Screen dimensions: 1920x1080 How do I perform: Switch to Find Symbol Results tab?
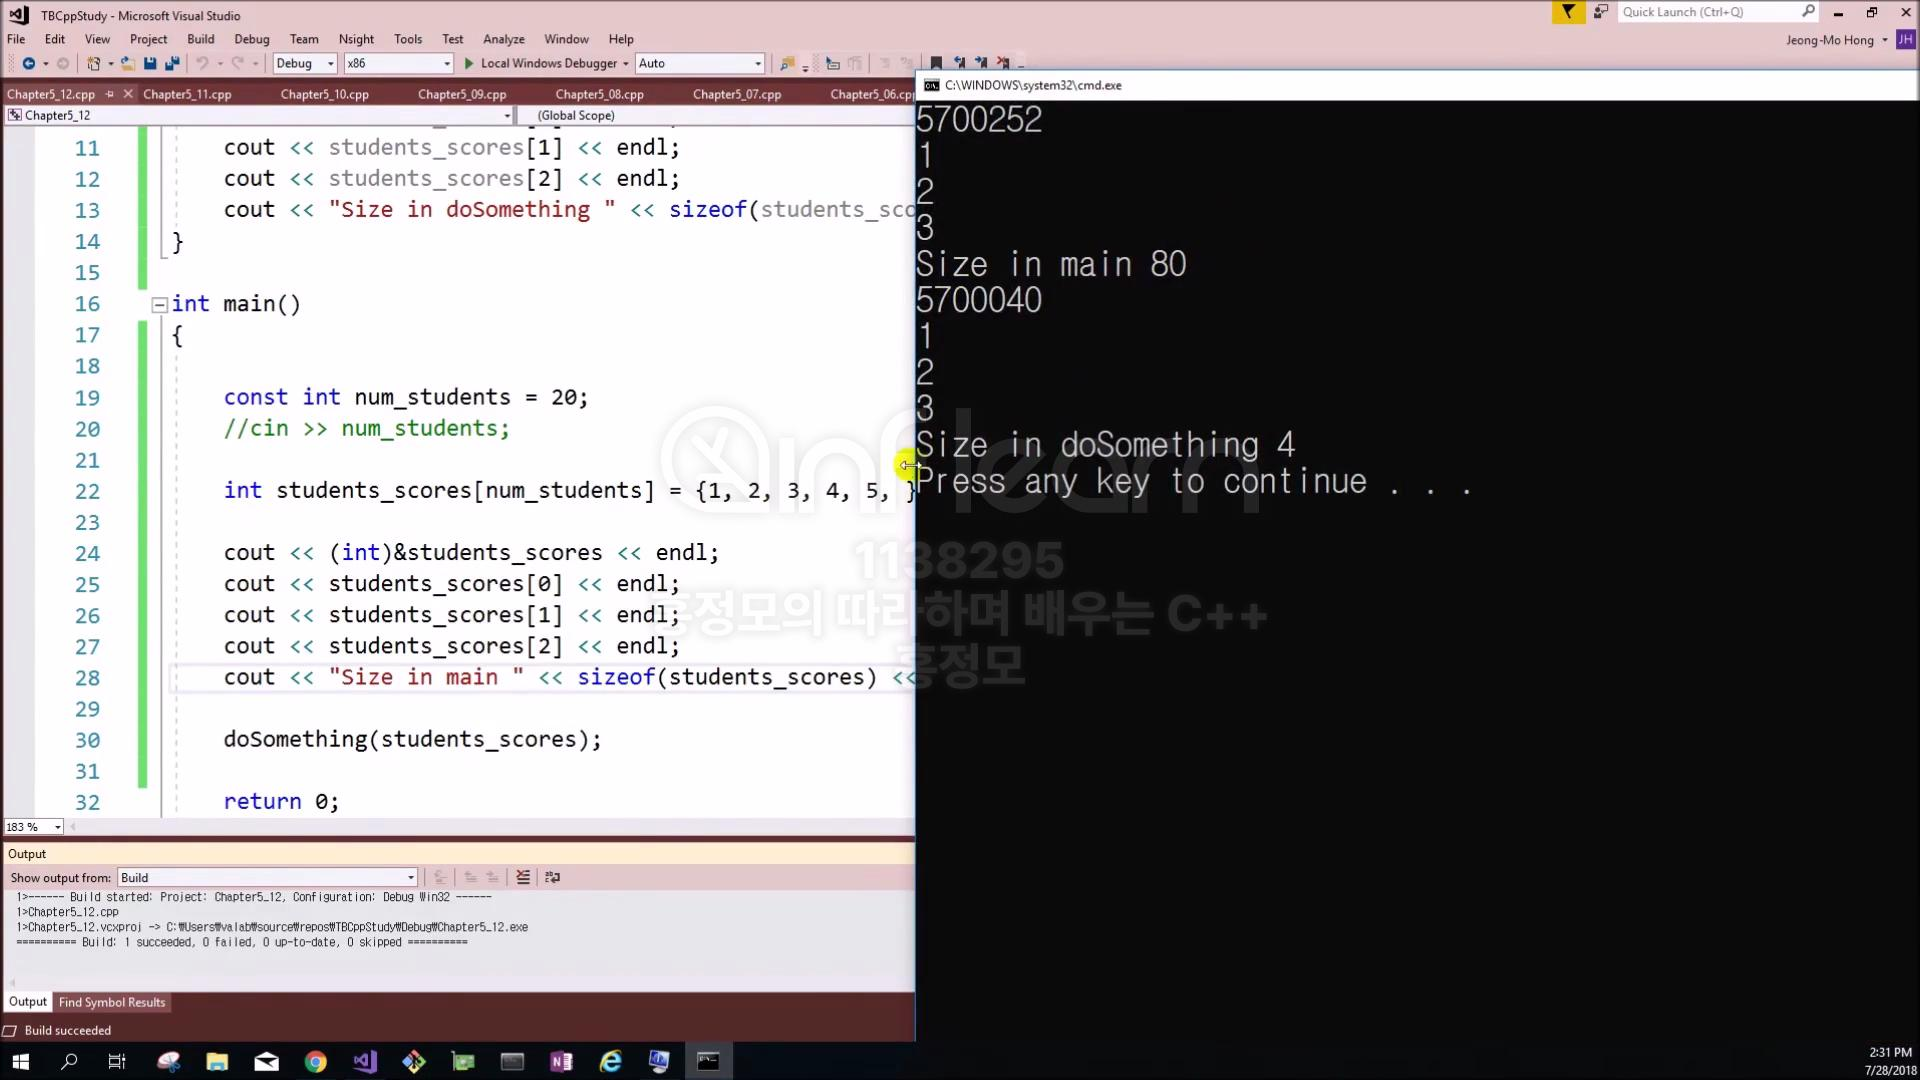(112, 1002)
